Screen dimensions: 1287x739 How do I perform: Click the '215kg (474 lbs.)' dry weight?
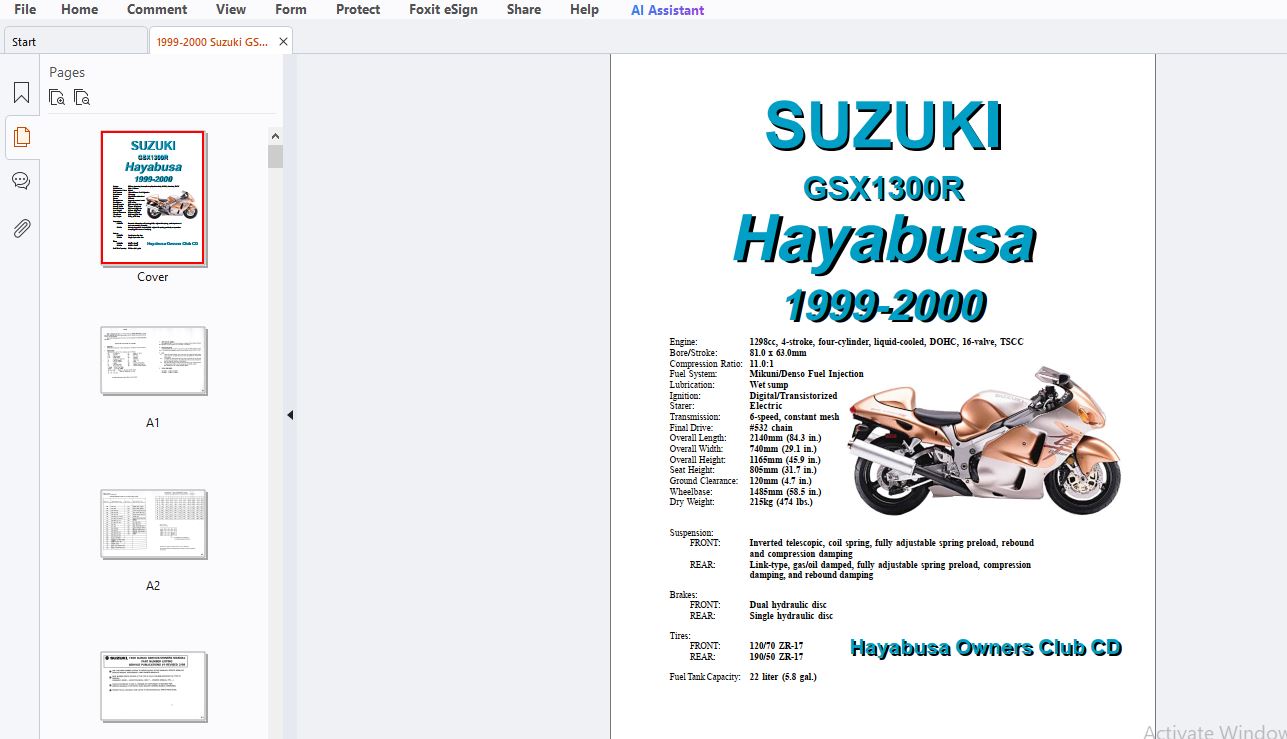tap(783, 502)
